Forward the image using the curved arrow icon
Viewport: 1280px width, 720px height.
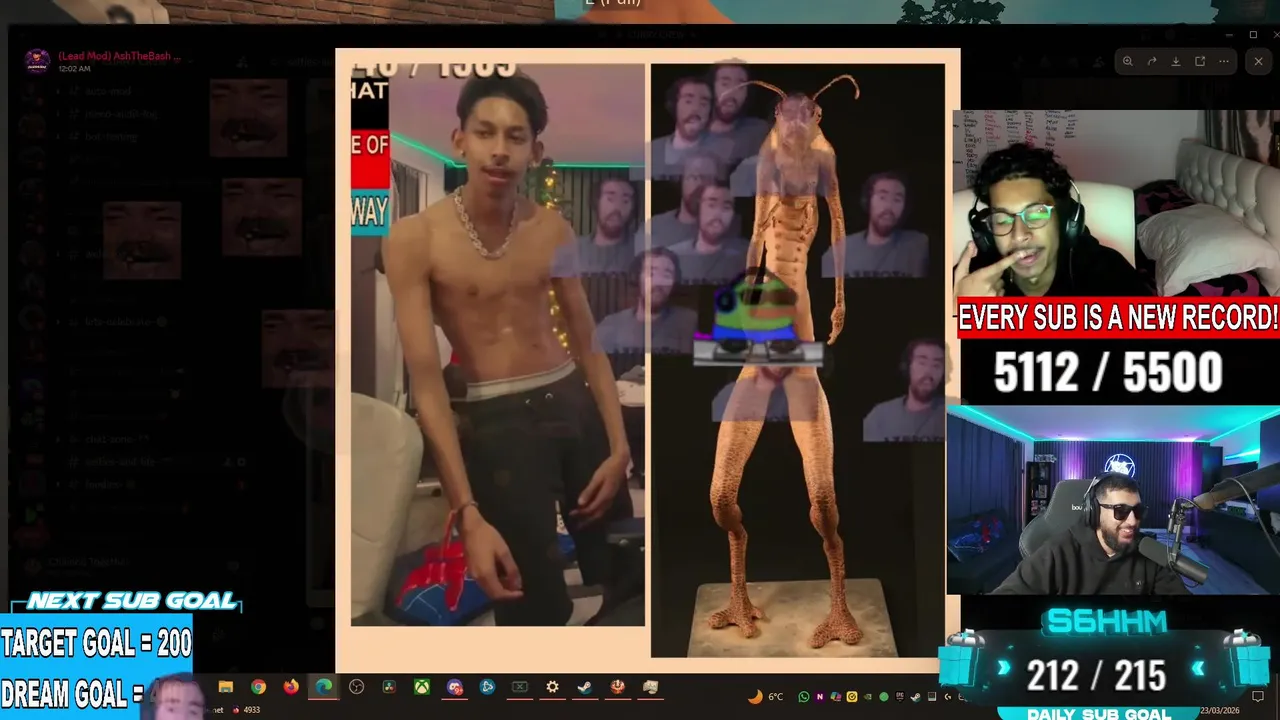(x=1152, y=61)
